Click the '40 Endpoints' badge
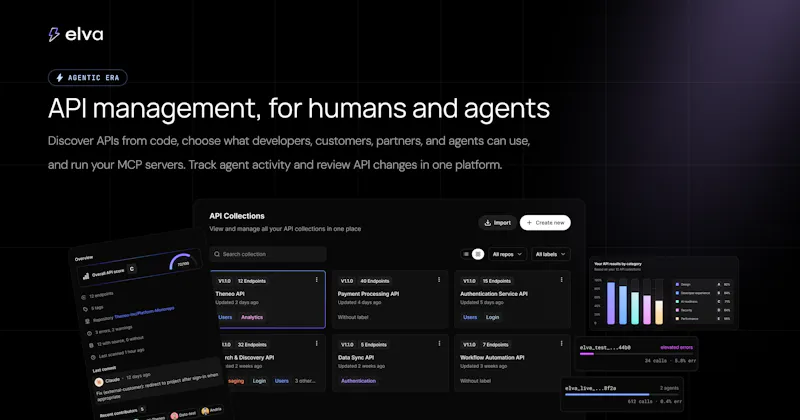 pyautogui.click(x=374, y=281)
